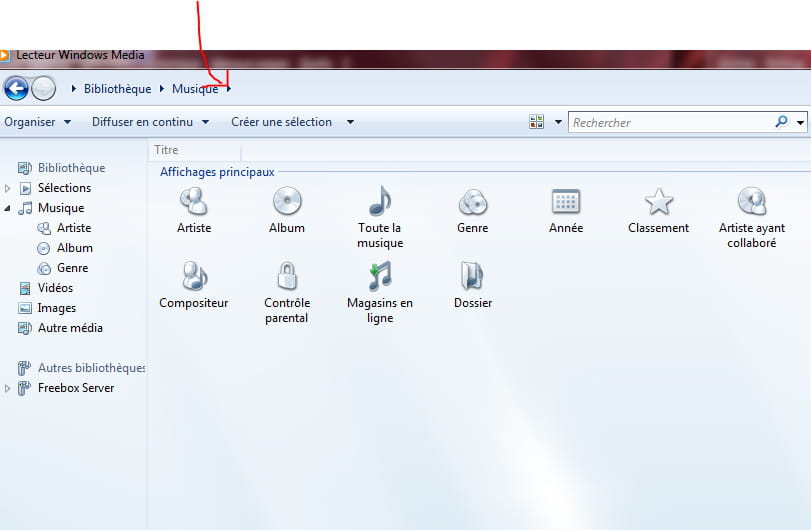Select Freebox Server in the sidebar
The image size is (811, 530).
(76, 388)
